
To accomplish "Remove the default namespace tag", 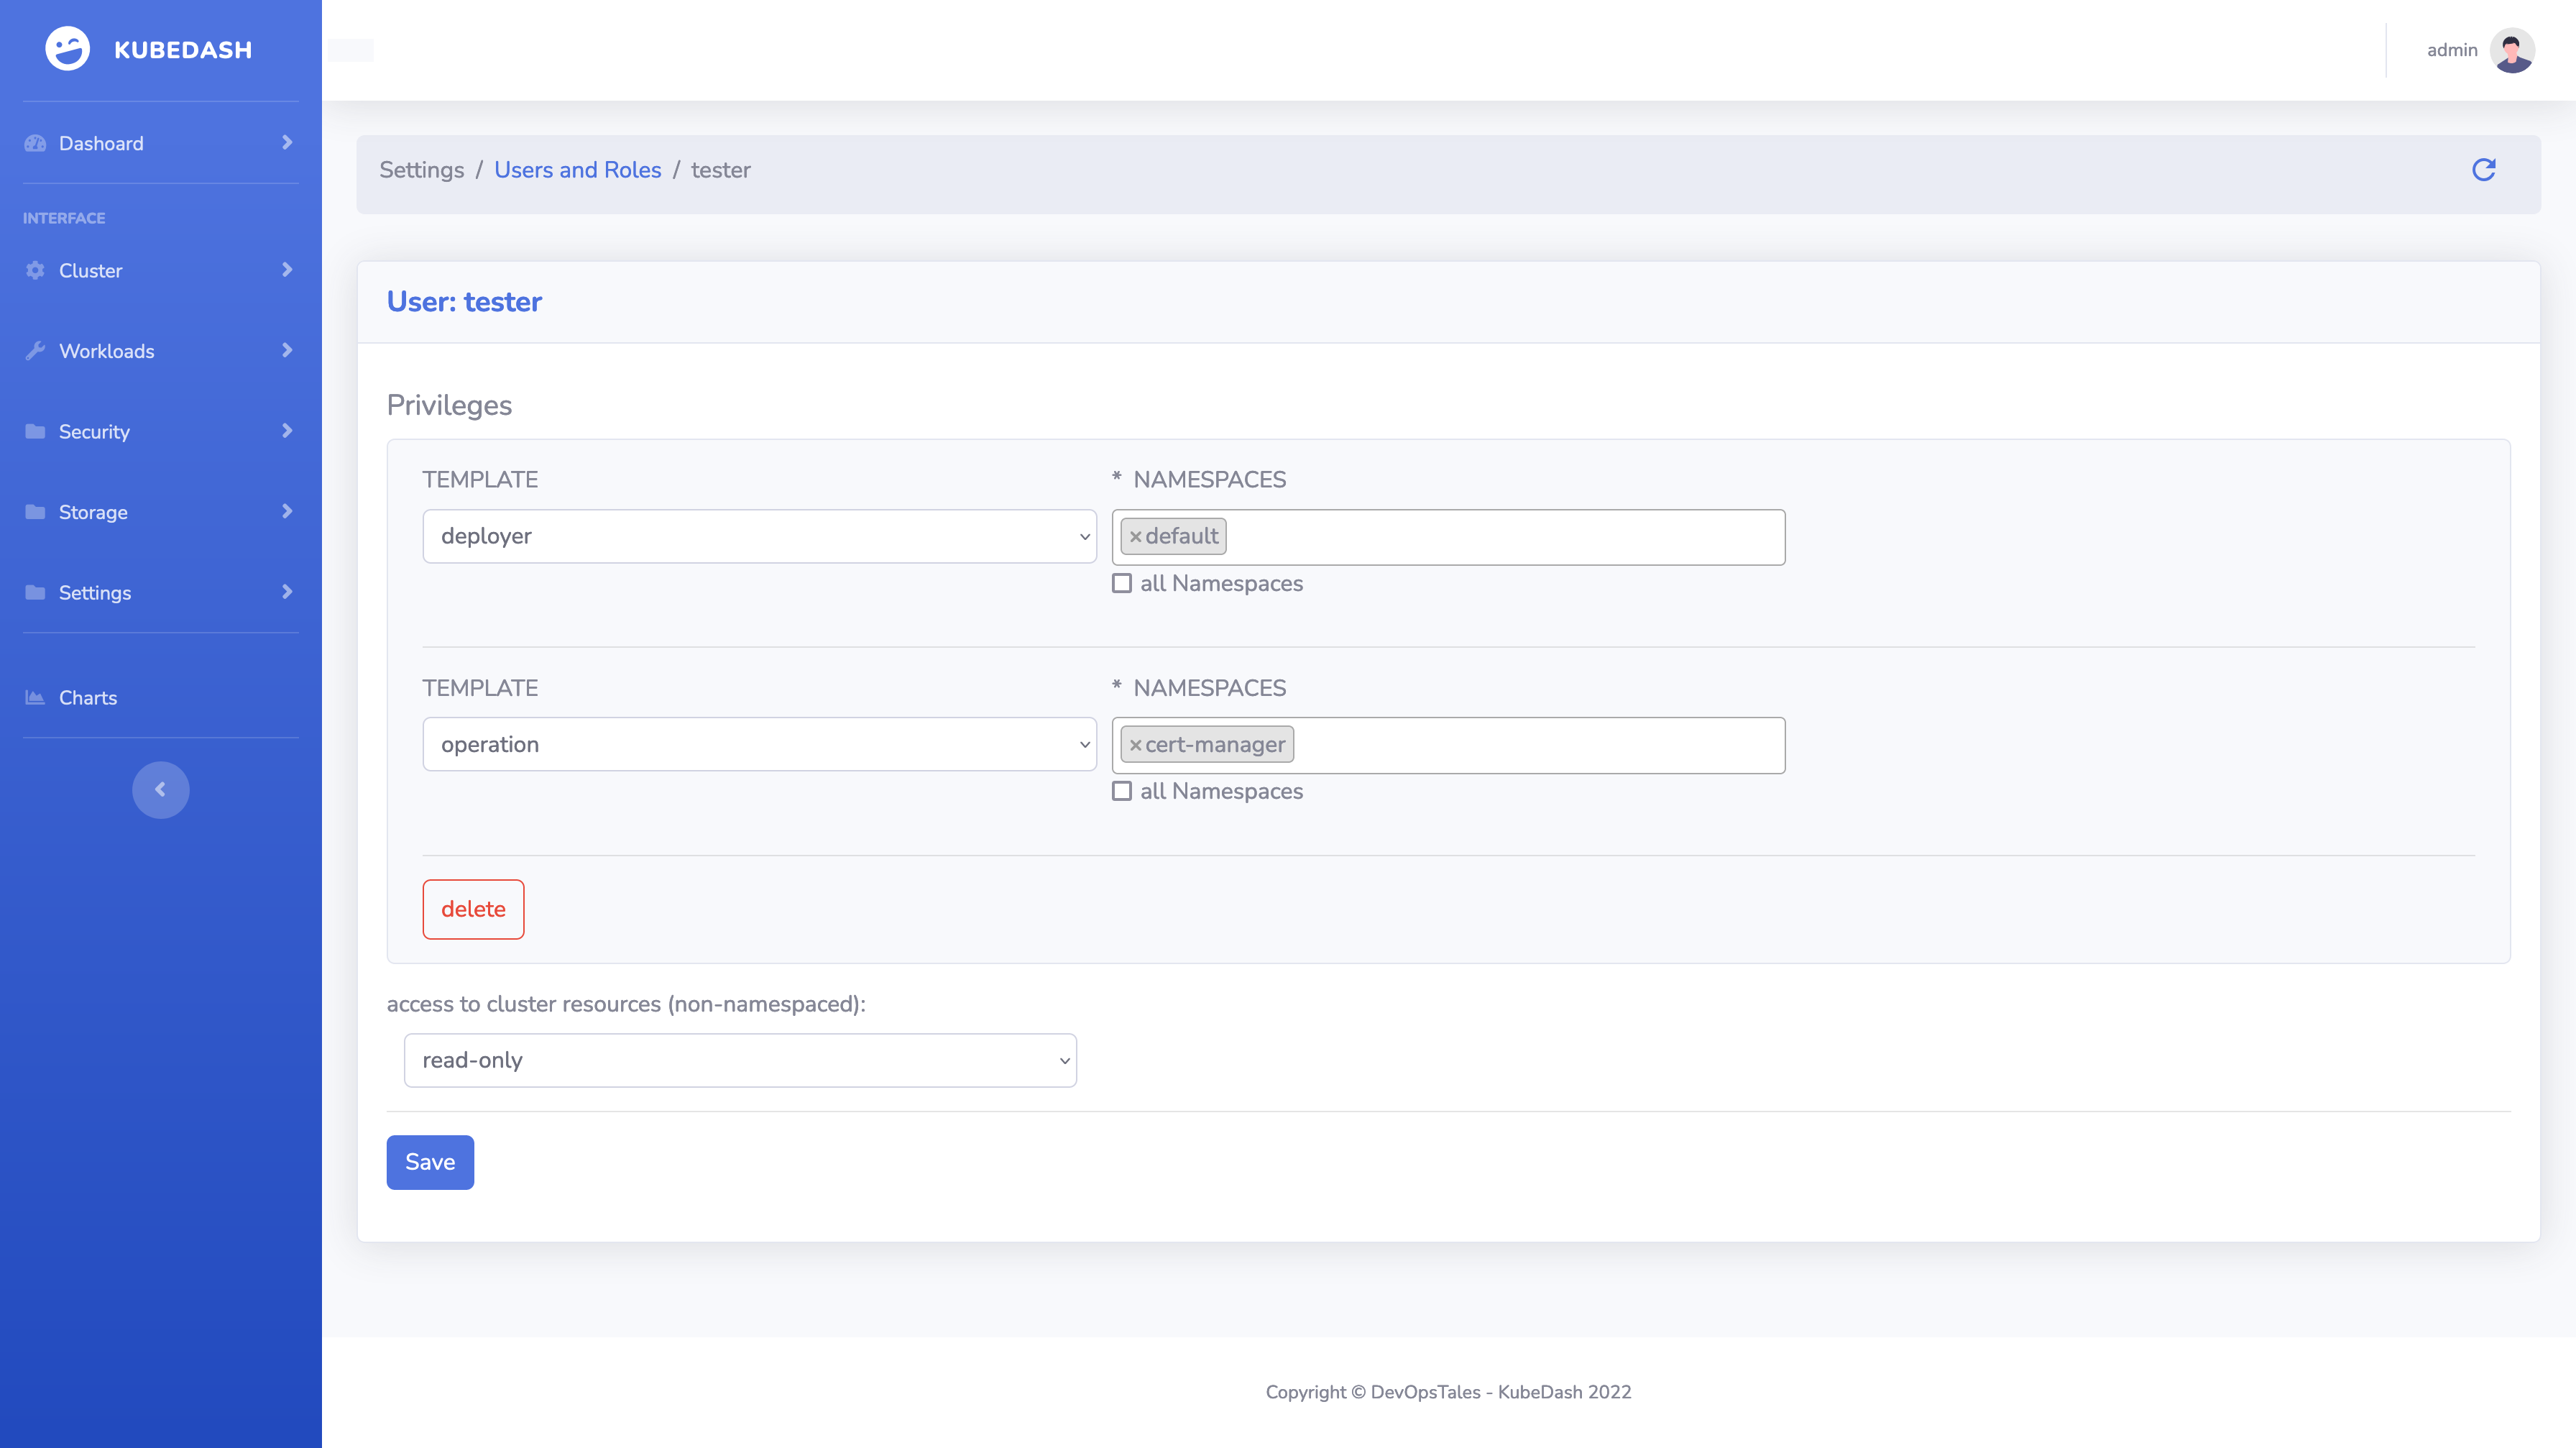I will [1135, 537].
